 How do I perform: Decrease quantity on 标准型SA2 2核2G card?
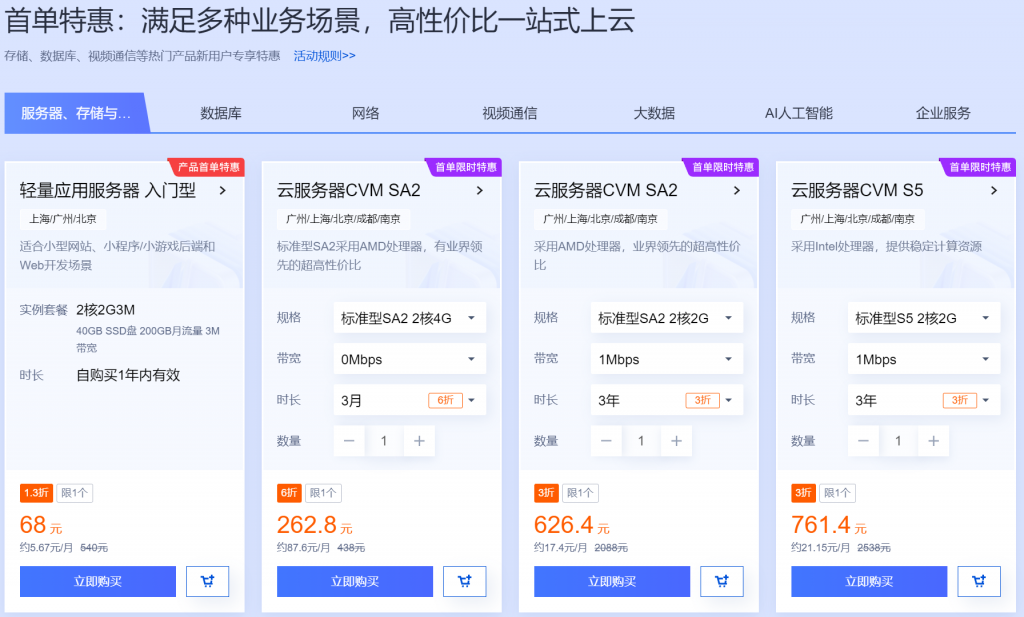(x=606, y=441)
